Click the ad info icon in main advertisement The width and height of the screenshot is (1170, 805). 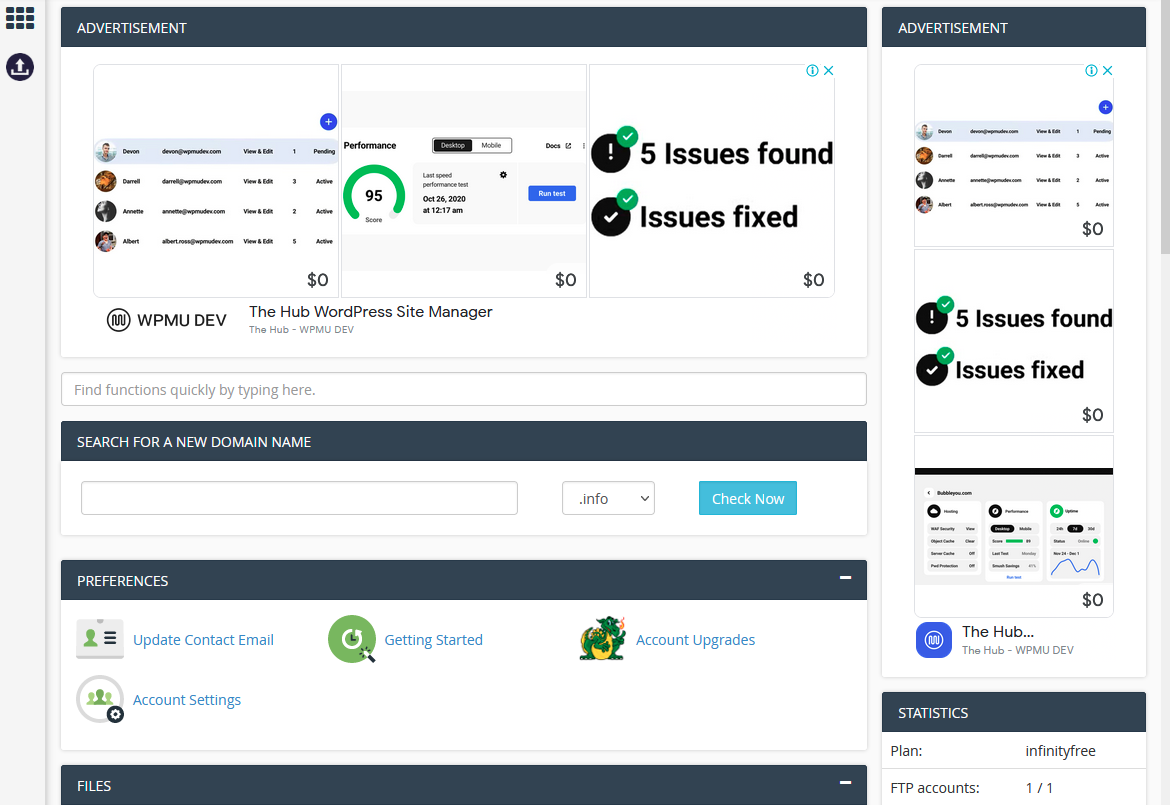click(x=813, y=71)
